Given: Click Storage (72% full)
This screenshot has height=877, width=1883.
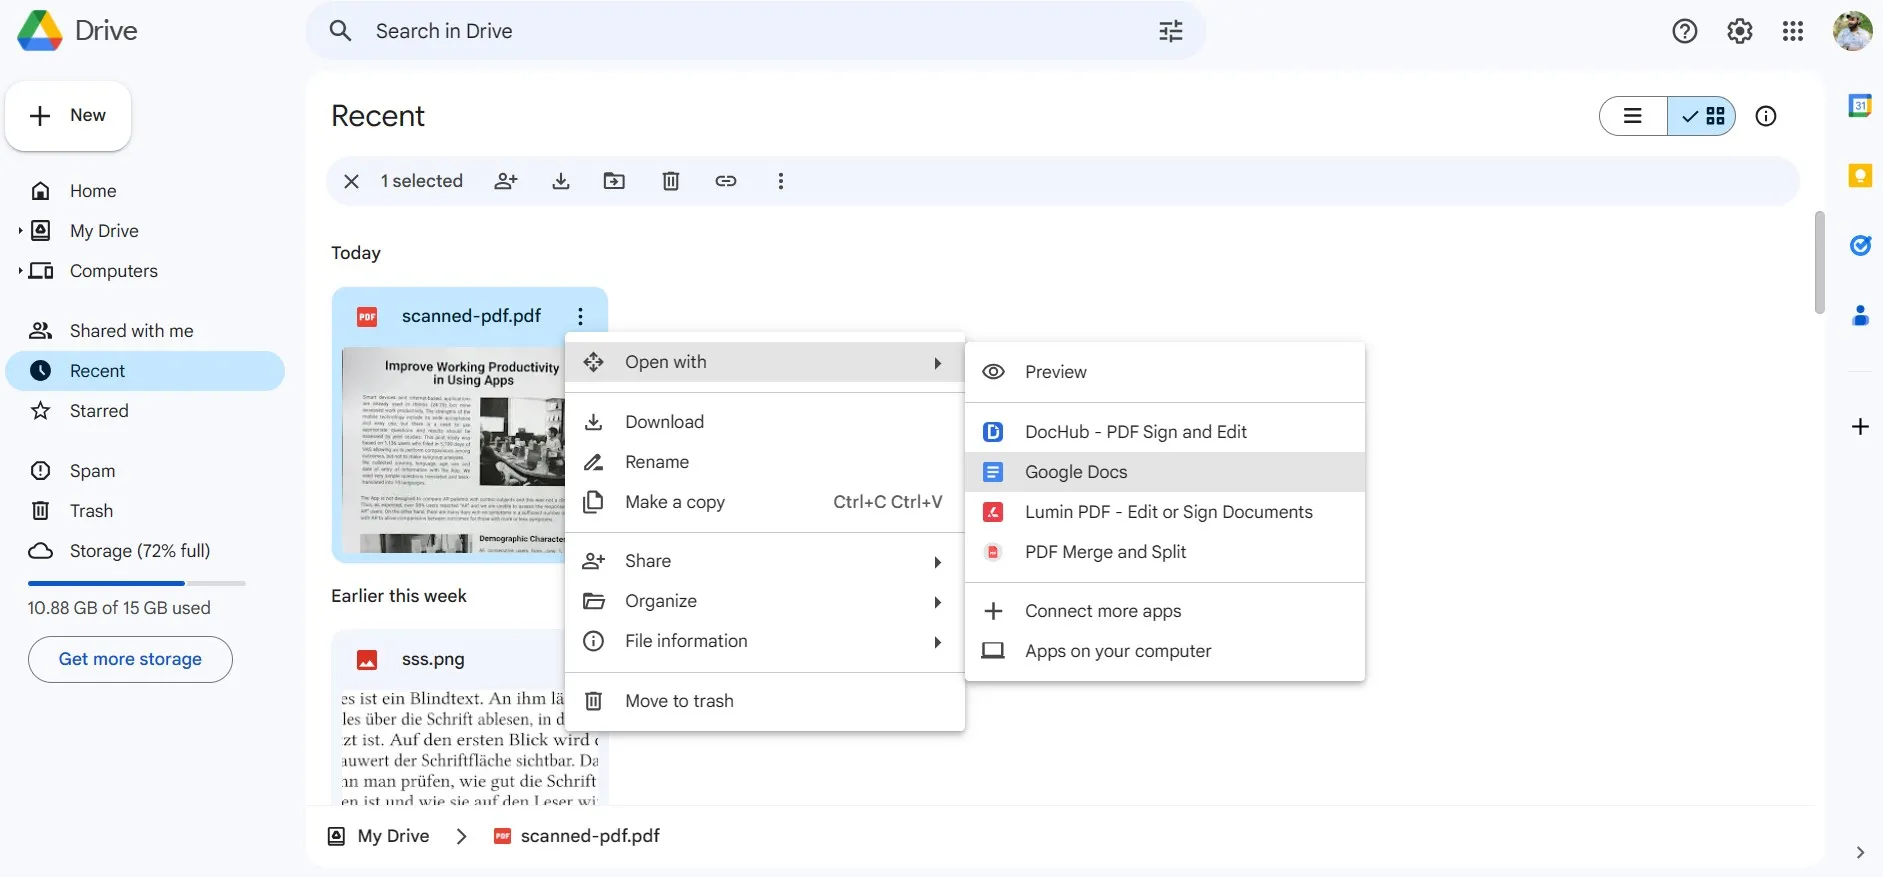Looking at the screenshot, I should pyautogui.click(x=145, y=551).
